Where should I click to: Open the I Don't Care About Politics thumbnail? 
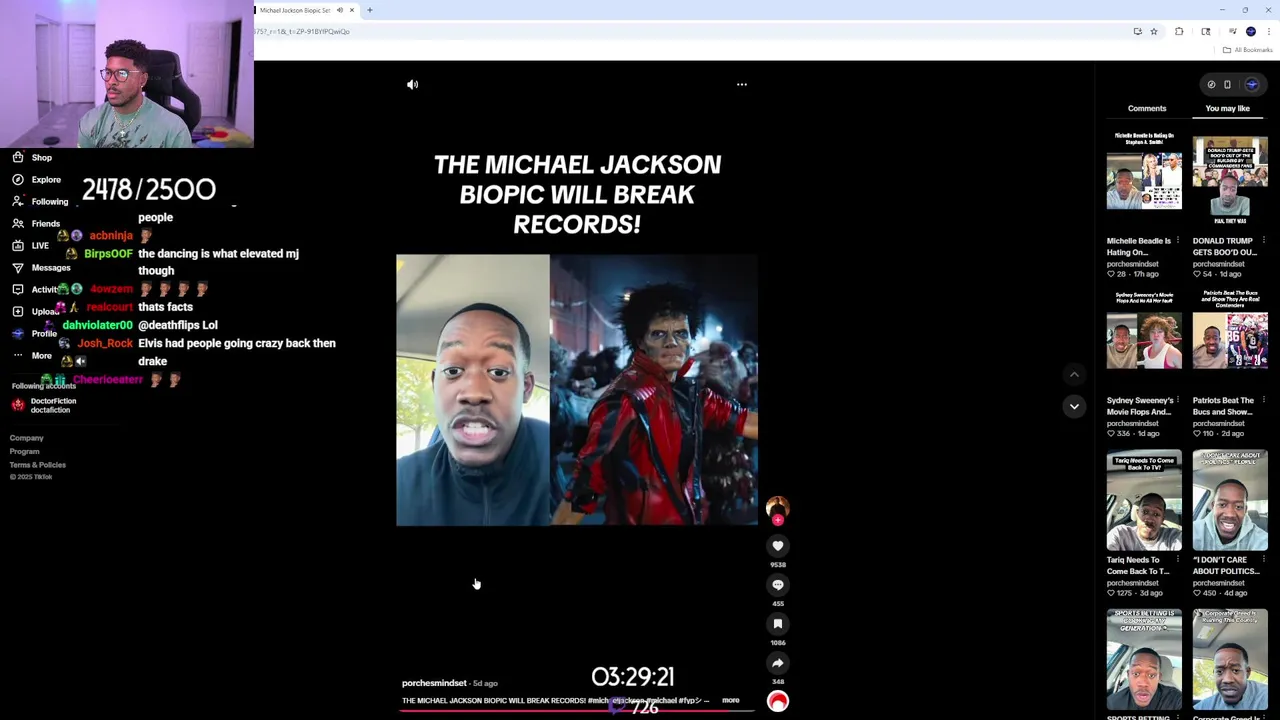[x=1230, y=500]
